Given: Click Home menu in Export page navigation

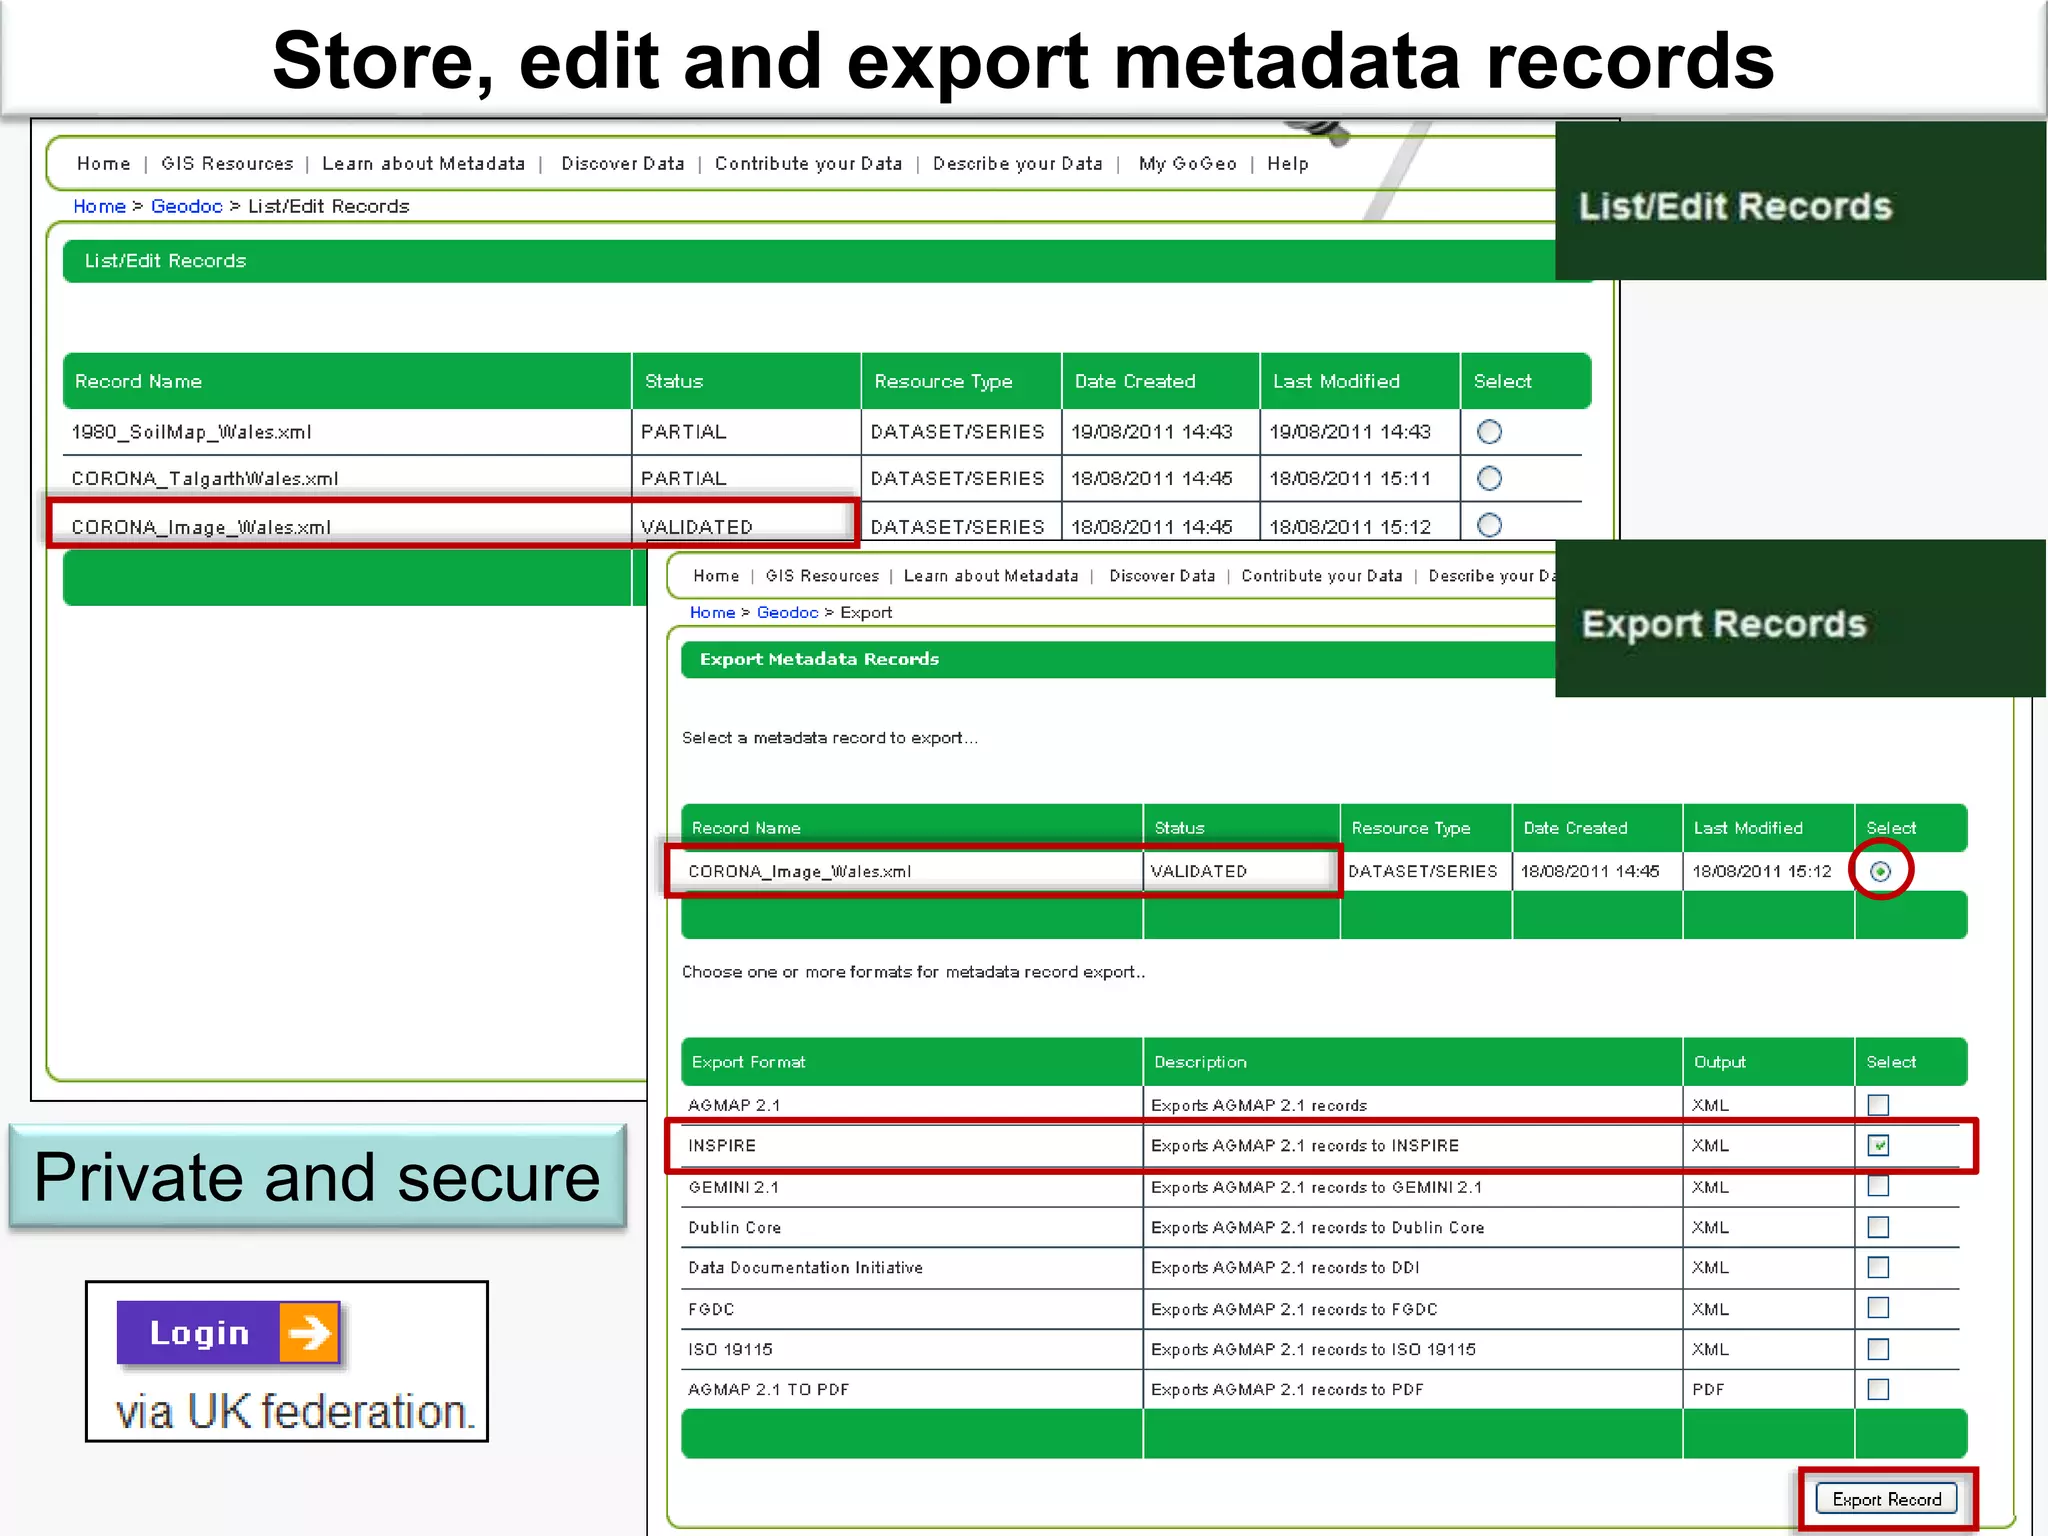Looking at the screenshot, I should click(x=716, y=576).
